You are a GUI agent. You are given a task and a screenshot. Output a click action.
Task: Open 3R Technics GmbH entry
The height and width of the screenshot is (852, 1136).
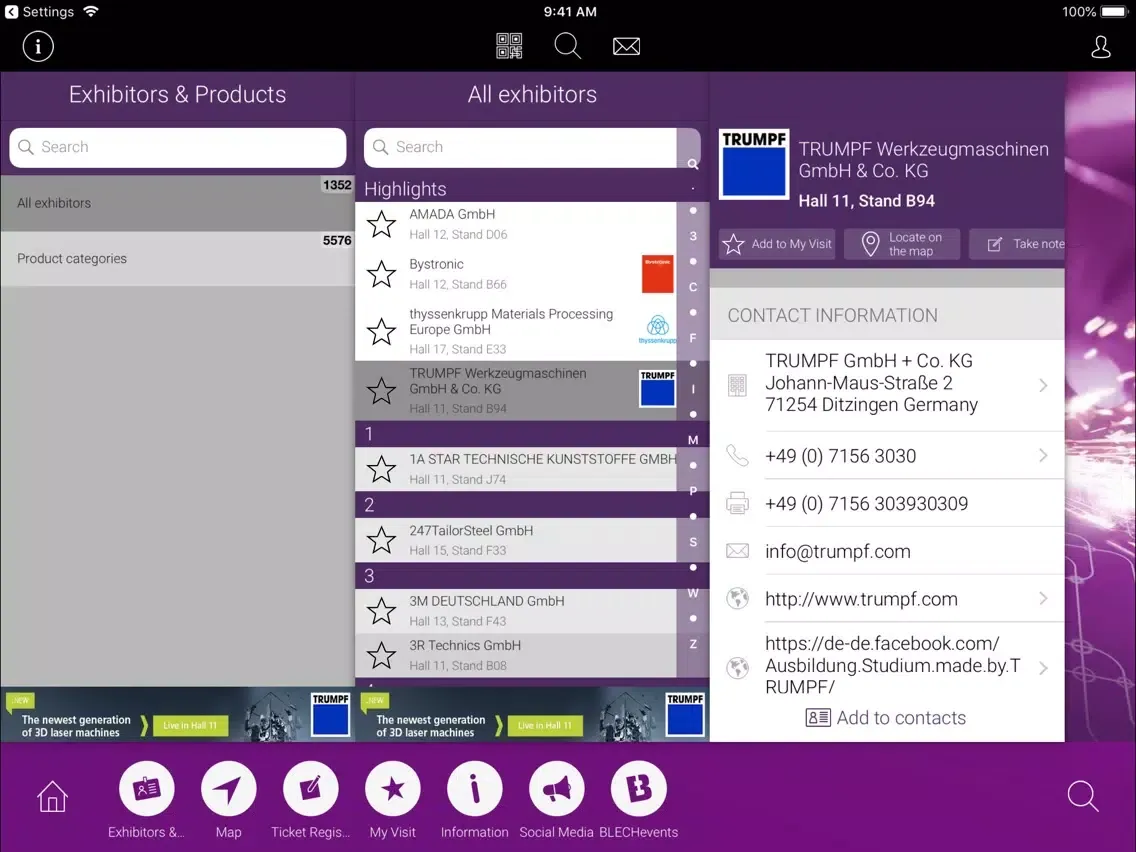click(x=516, y=656)
